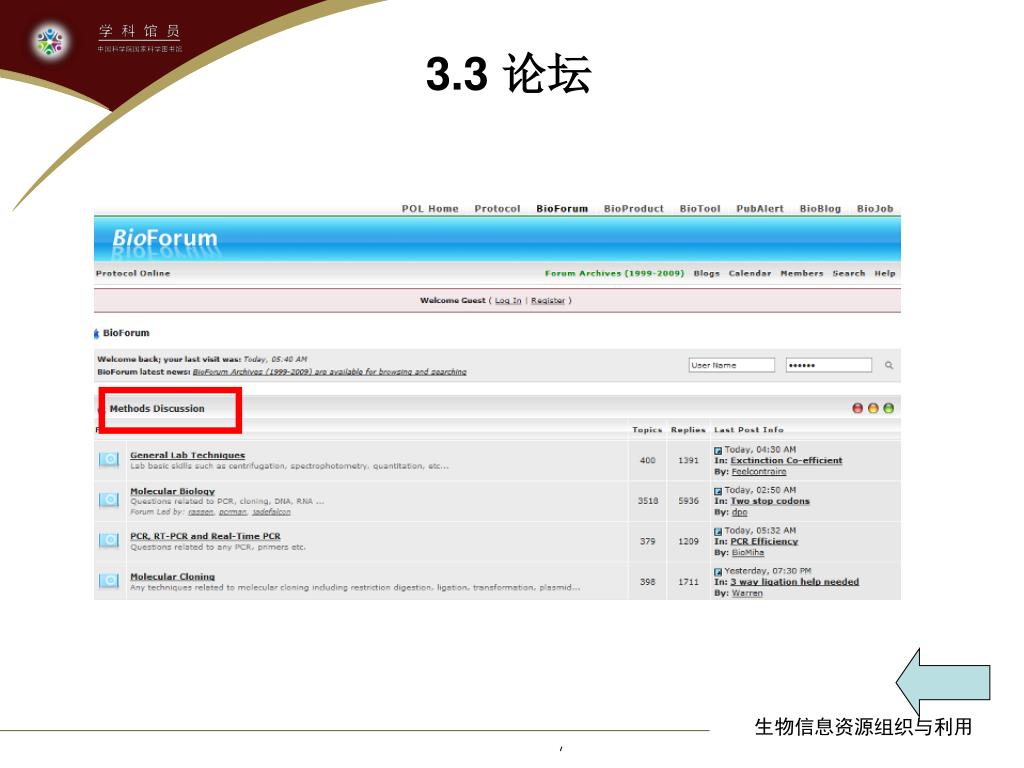Image resolution: width=1024 pixels, height=768 pixels.
Task: Focus the User Name input field
Action: pyautogui.click(x=731, y=365)
